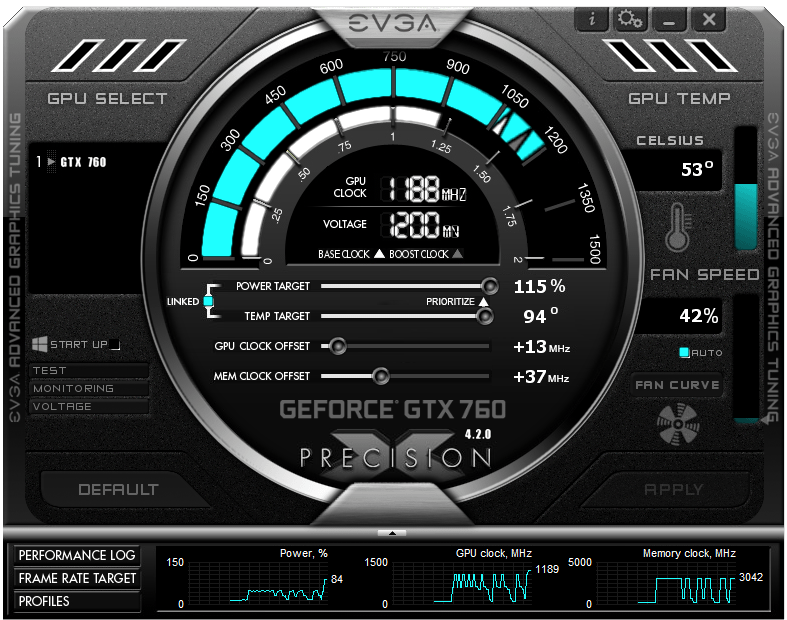787x620 pixels.
Task: Minimize the Precision X window
Action: pos(669,20)
